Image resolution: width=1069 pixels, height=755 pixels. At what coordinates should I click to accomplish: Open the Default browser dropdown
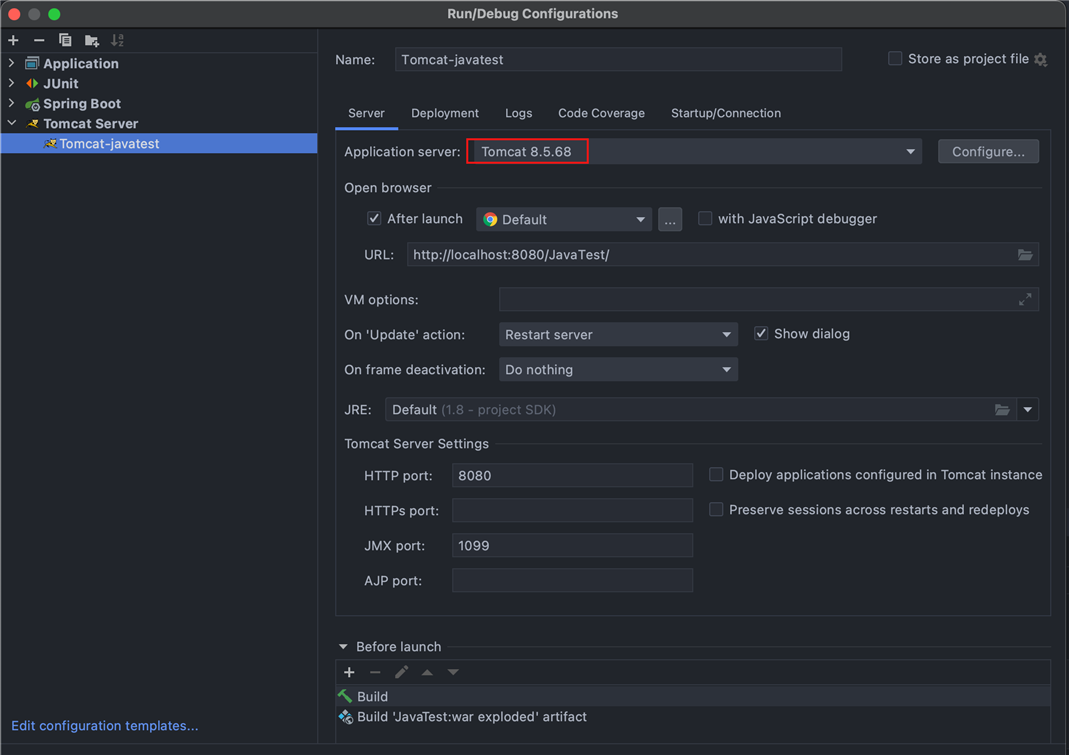point(564,220)
